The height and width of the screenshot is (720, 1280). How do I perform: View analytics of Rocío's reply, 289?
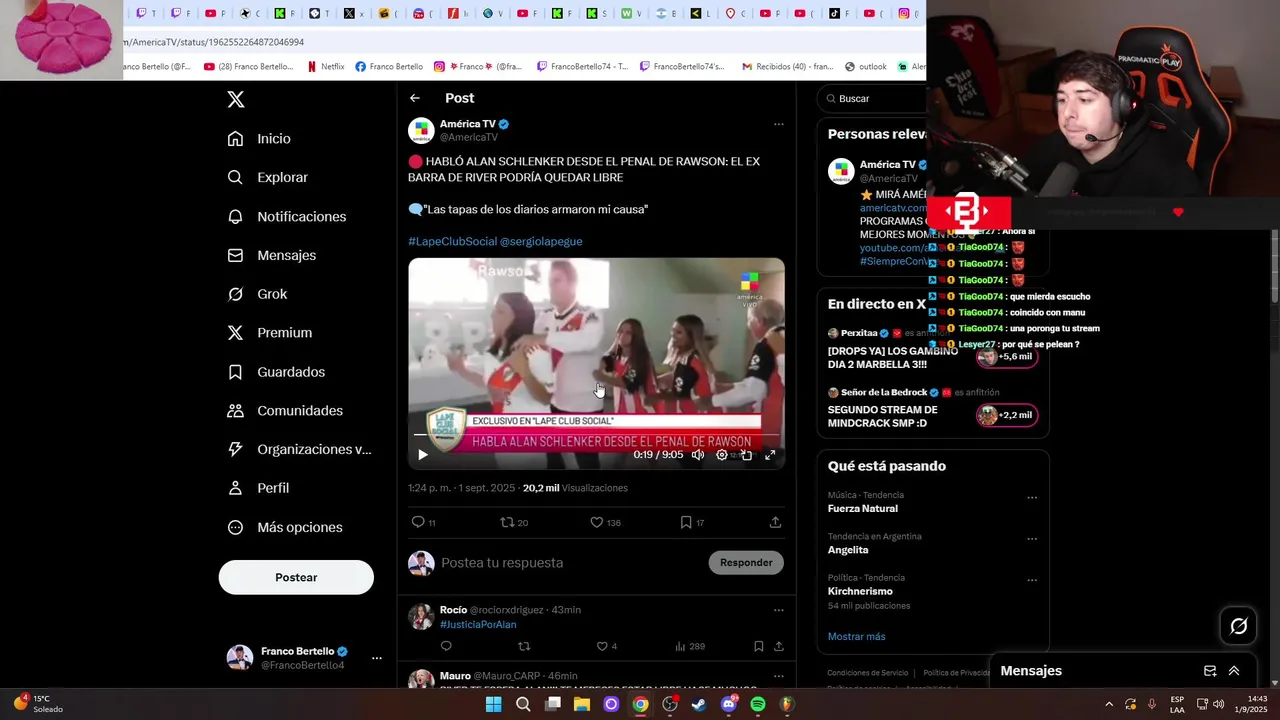[x=690, y=647]
